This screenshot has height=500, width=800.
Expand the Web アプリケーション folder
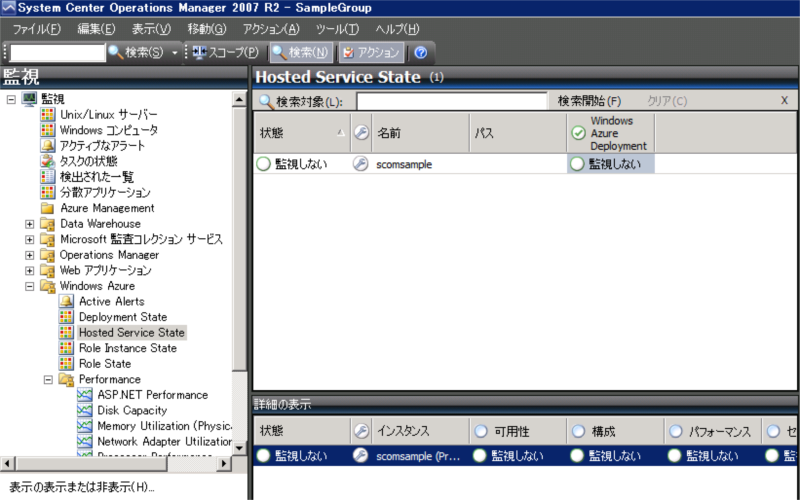[x=30, y=270]
